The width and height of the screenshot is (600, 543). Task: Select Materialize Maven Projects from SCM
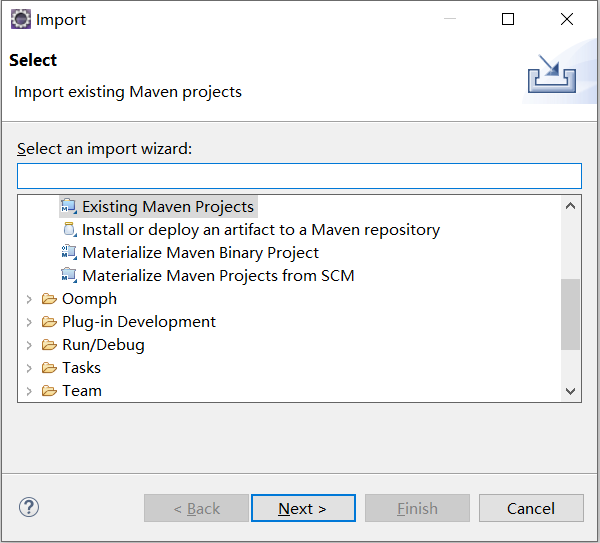point(218,276)
